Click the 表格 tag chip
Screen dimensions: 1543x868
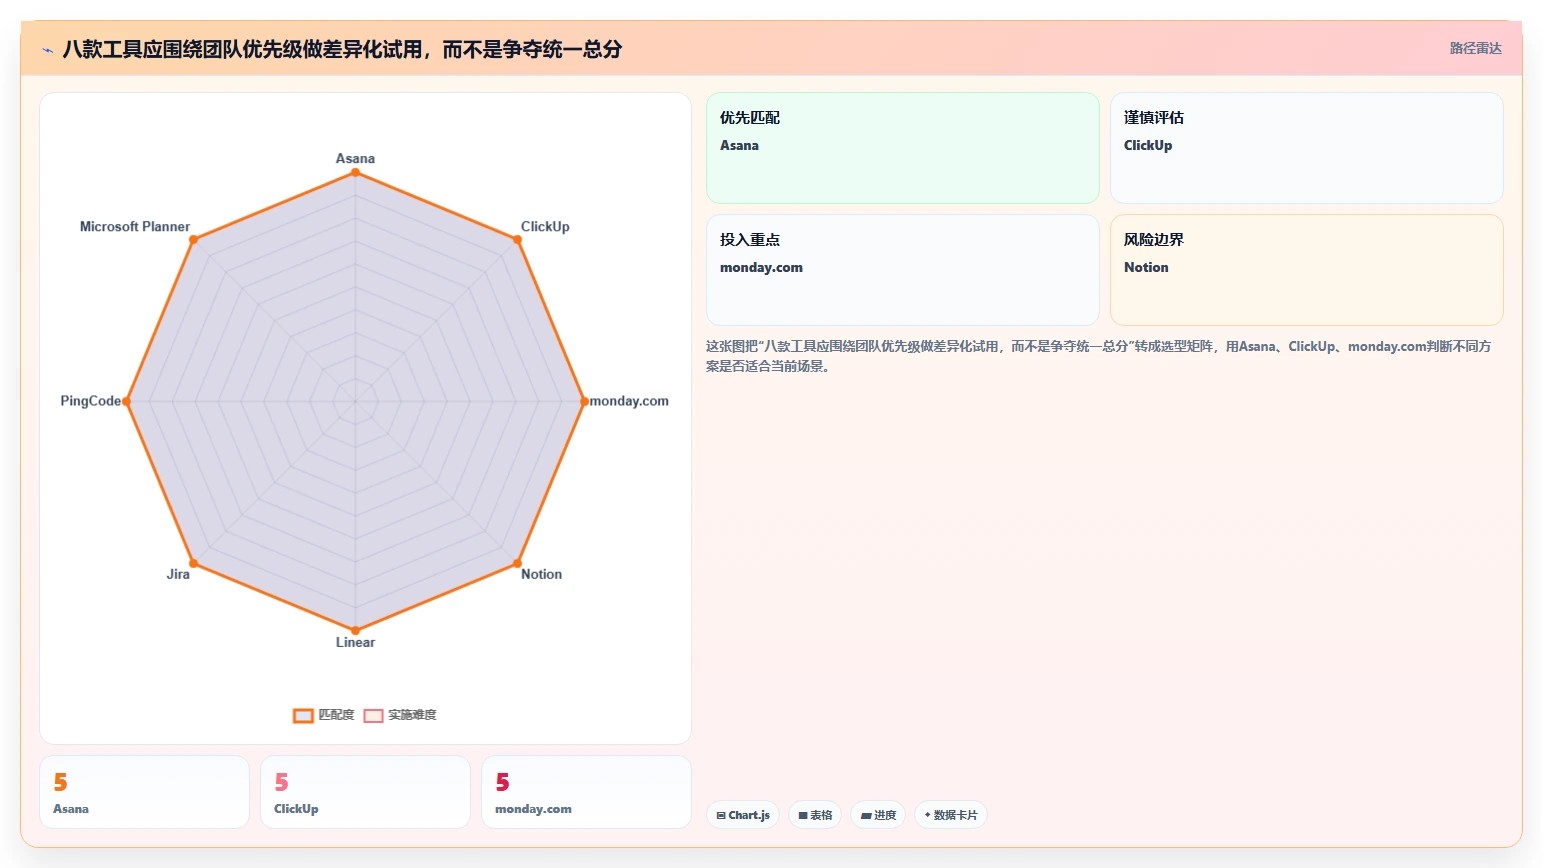coord(815,815)
